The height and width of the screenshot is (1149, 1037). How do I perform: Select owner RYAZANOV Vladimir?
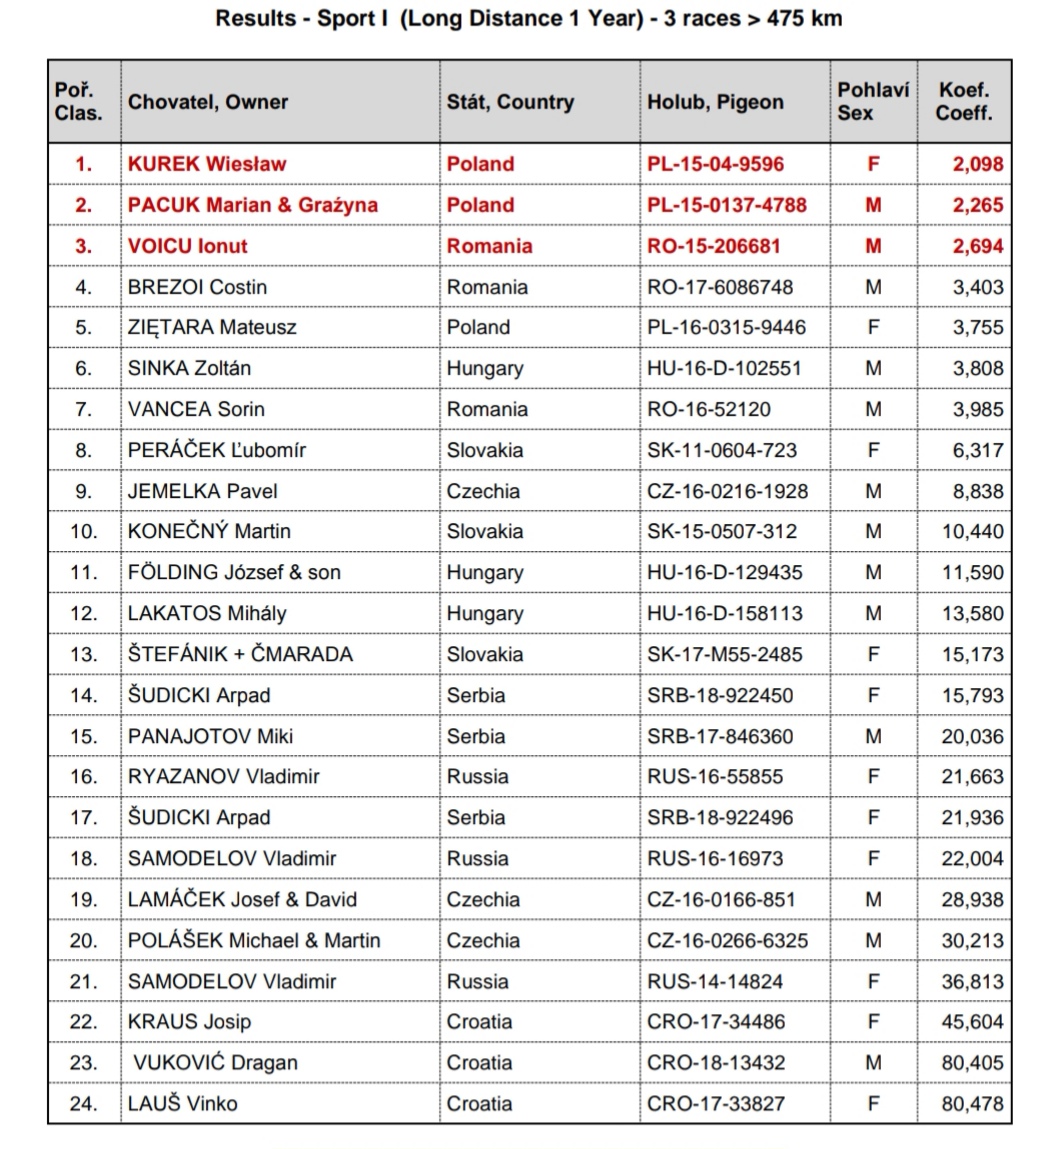point(224,776)
